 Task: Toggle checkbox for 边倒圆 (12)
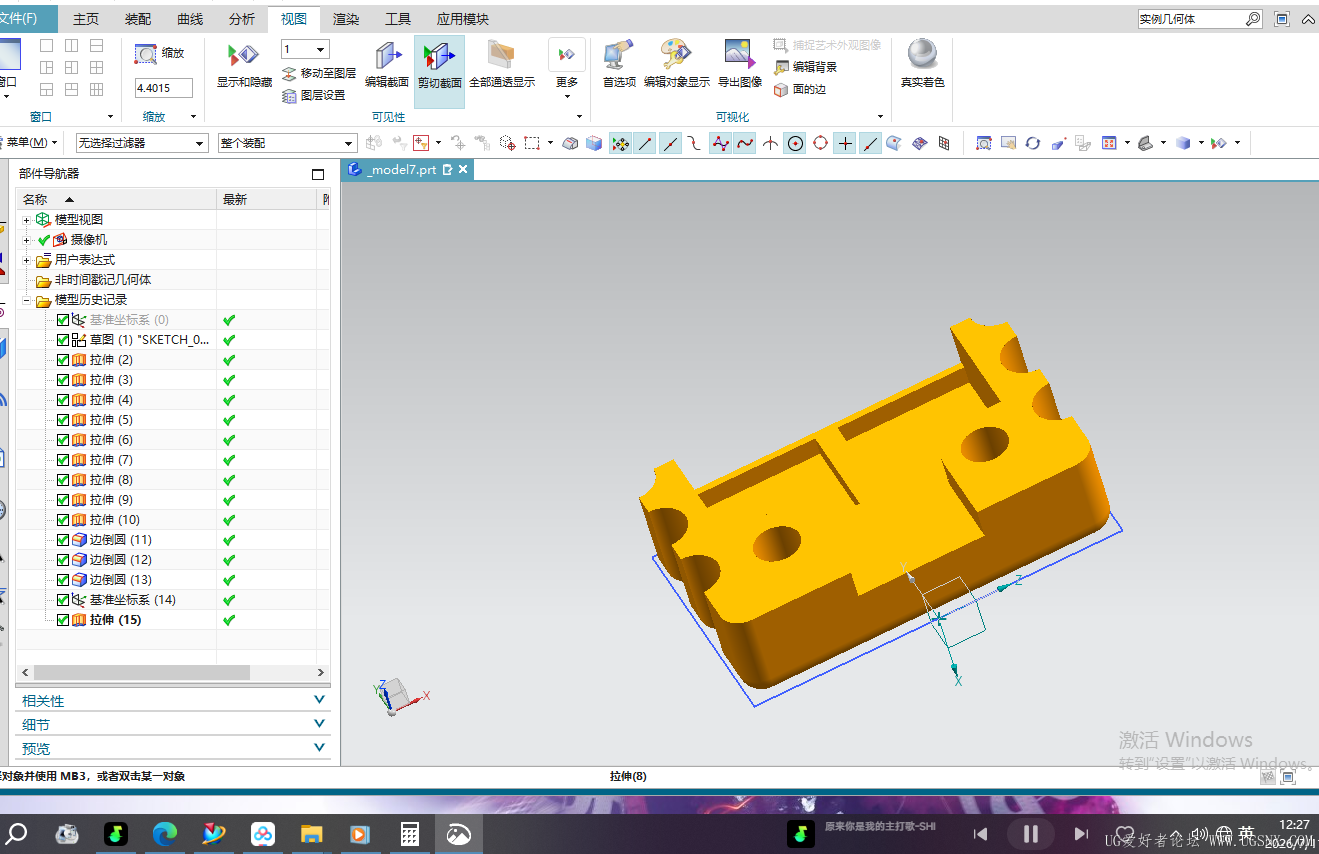click(63, 560)
